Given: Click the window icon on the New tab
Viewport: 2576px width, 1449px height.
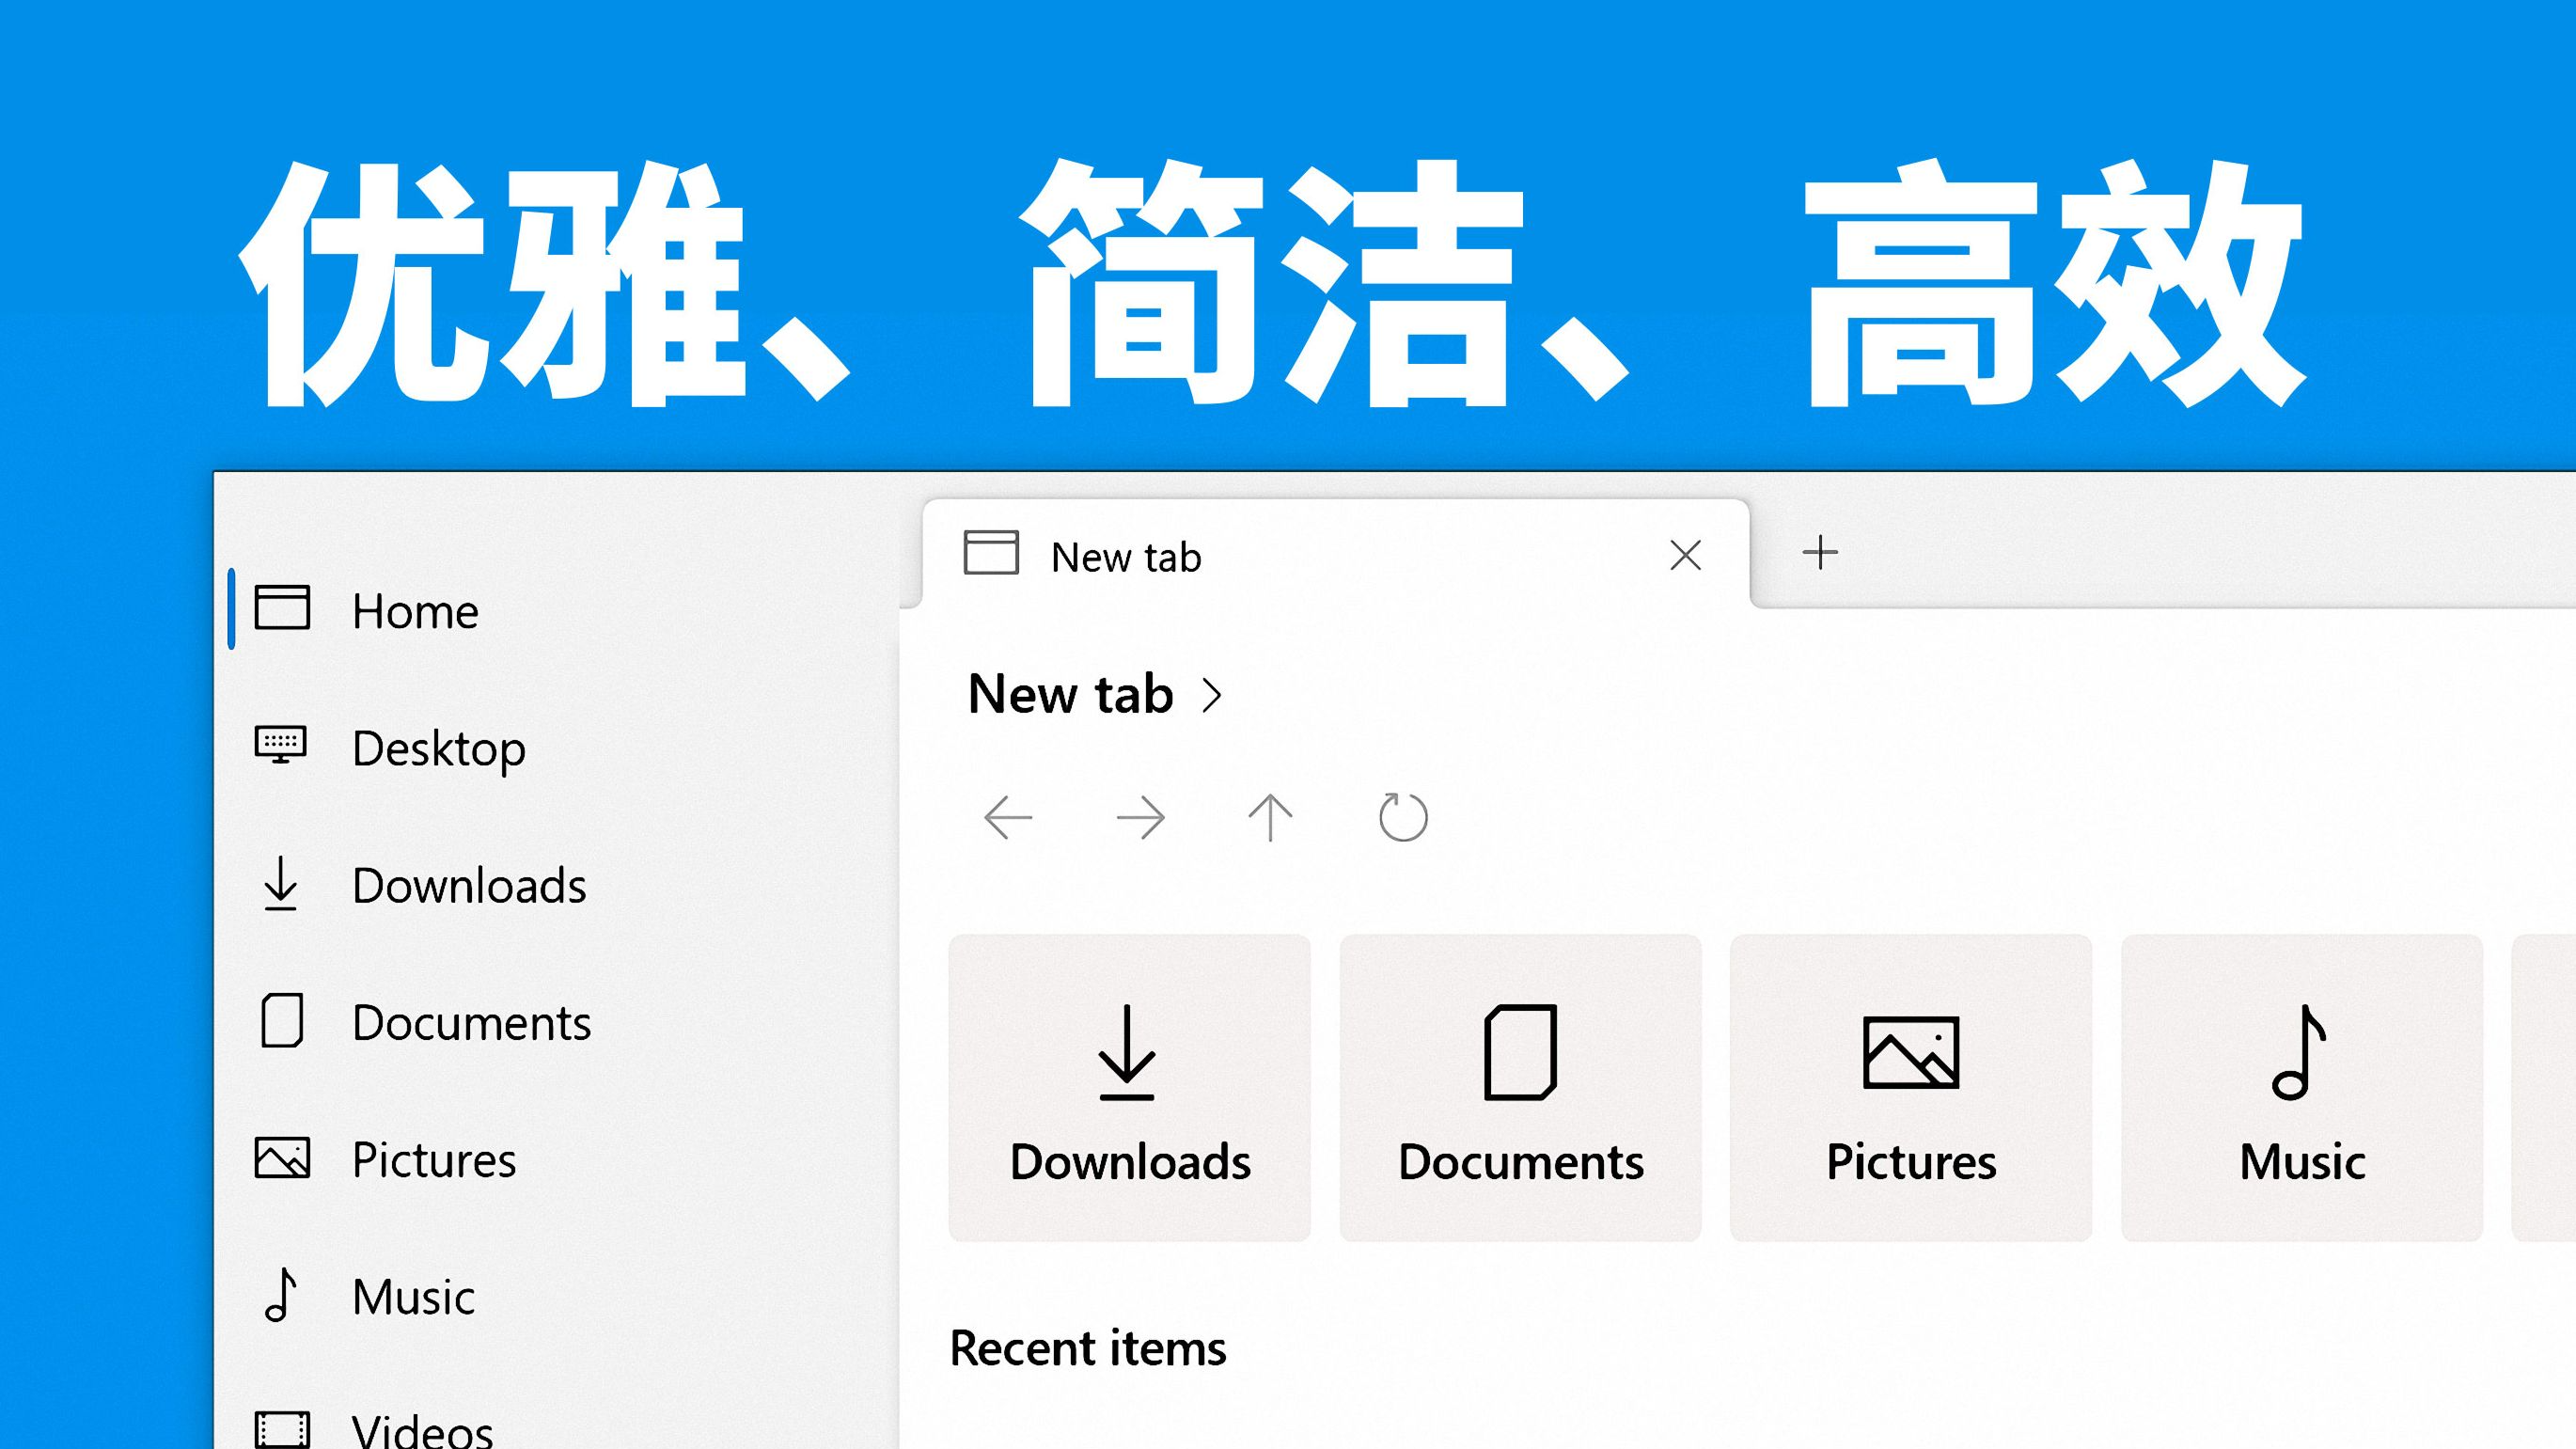Looking at the screenshot, I should 991,552.
